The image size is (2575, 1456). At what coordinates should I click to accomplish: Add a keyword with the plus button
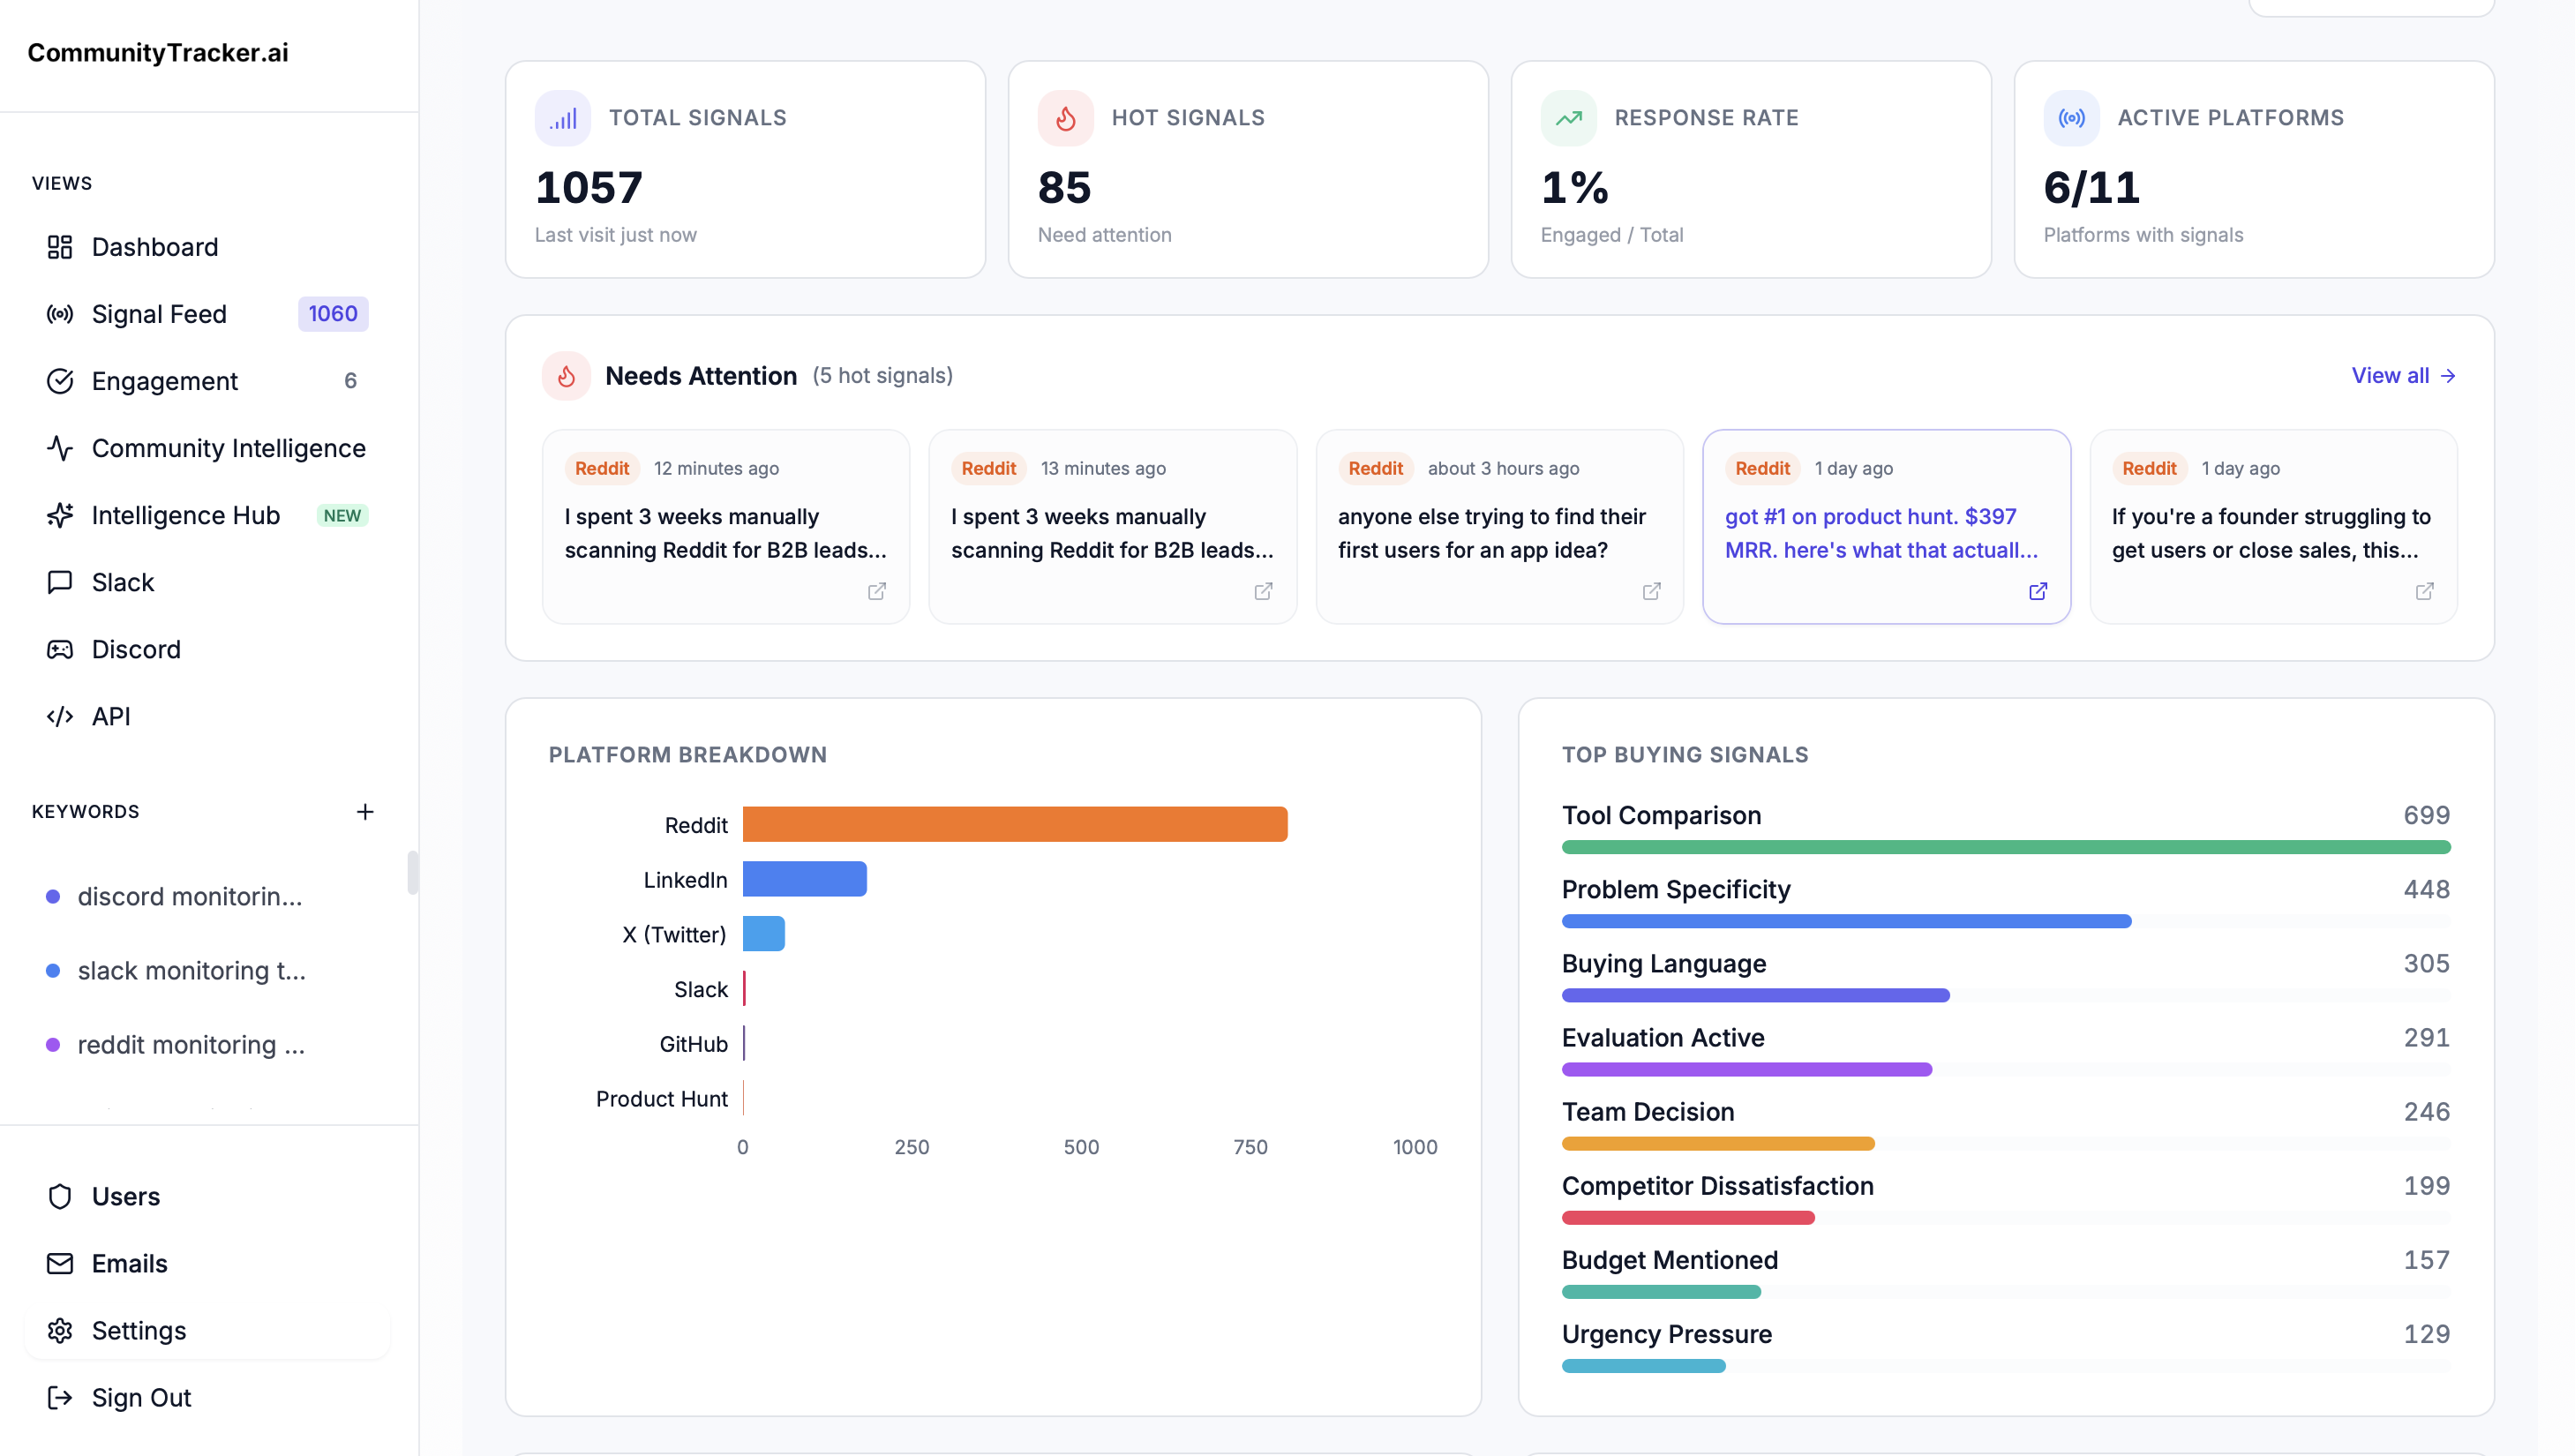point(365,811)
